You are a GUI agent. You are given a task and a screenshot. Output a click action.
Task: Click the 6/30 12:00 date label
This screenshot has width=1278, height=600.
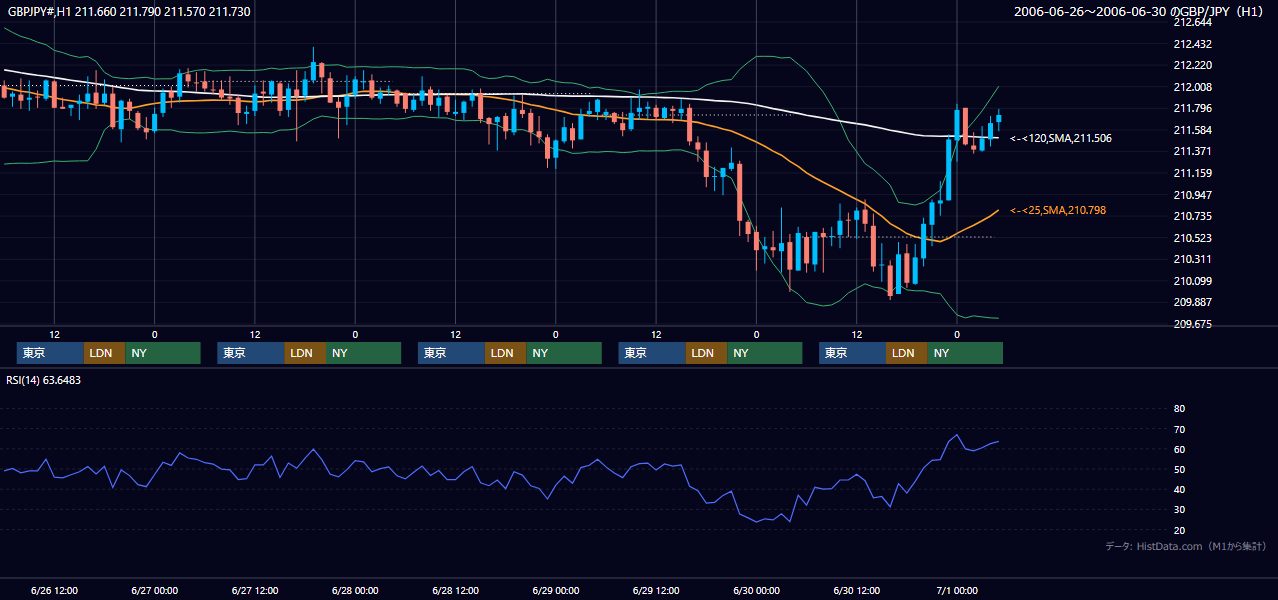pyautogui.click(x=856, y=590)
